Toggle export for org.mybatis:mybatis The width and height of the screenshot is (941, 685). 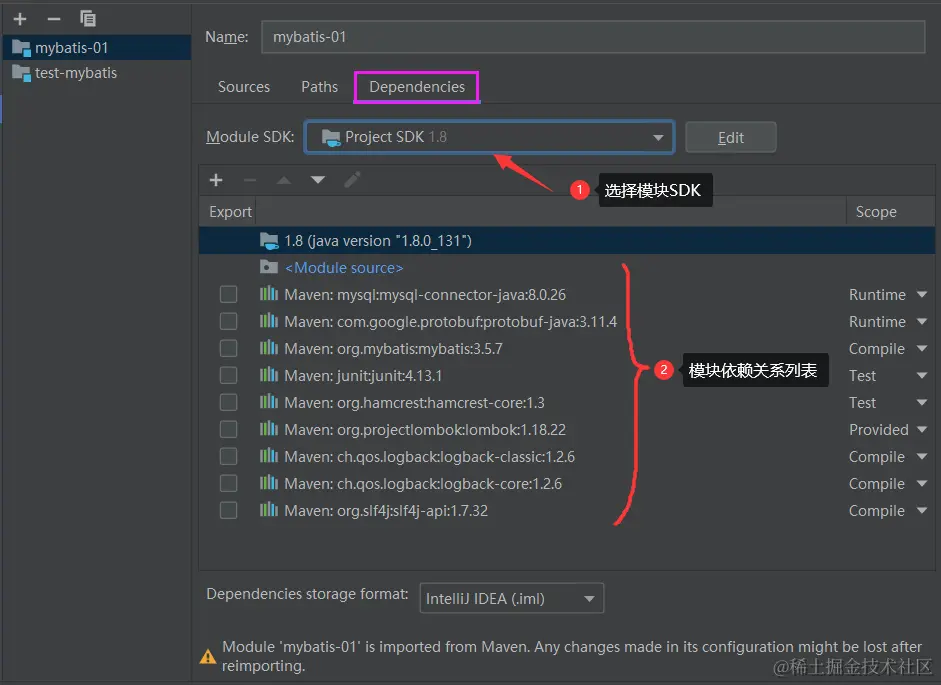click(228, 349)
